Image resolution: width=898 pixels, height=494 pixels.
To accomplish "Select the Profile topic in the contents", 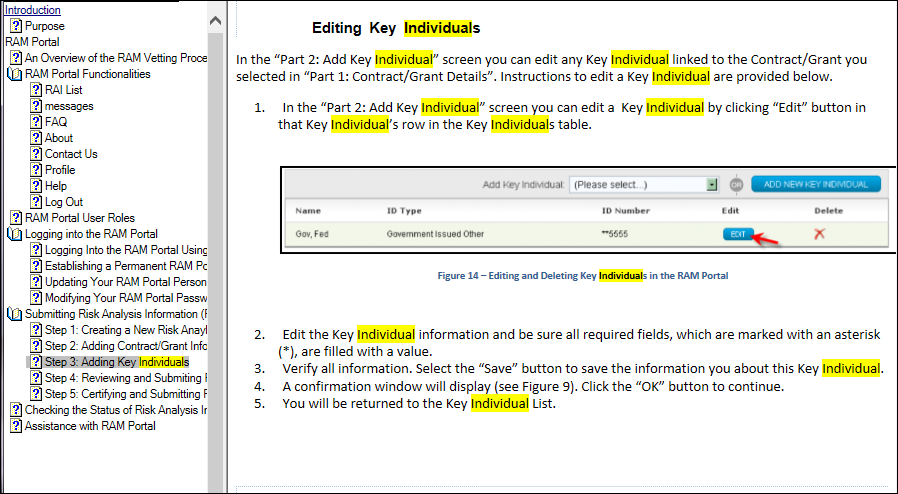I will pyautogui.click(x=60, y=170).
